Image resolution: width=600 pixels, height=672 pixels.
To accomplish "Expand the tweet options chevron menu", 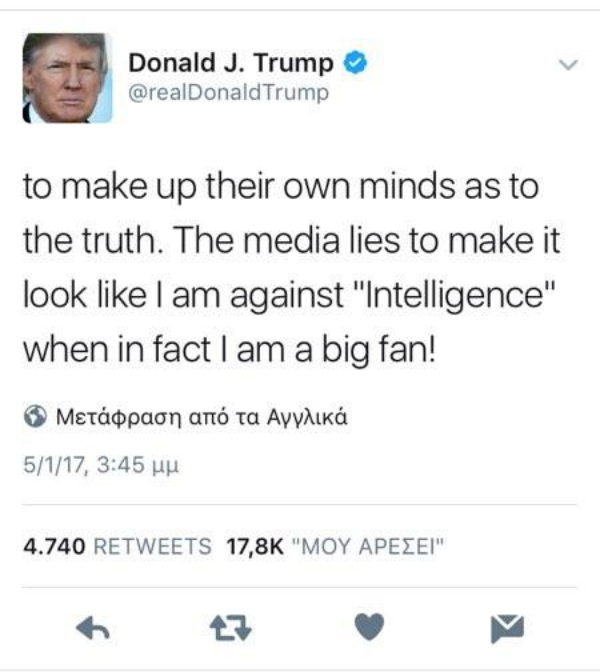I will pyautogui.click(x=569, y=65).
